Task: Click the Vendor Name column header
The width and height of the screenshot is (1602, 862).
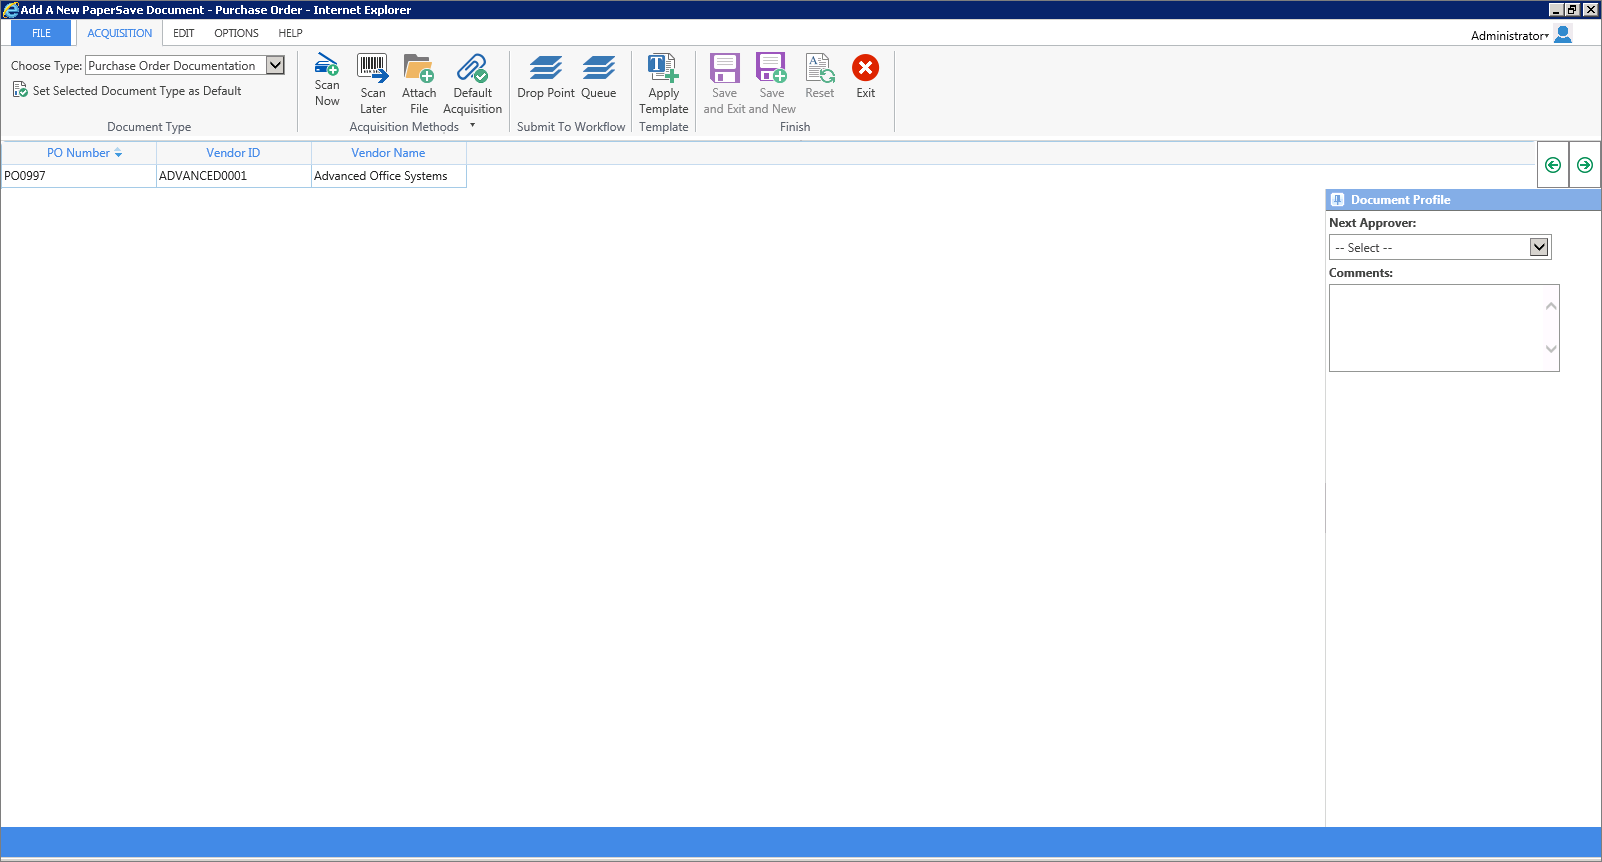Action: click(388, 153)
